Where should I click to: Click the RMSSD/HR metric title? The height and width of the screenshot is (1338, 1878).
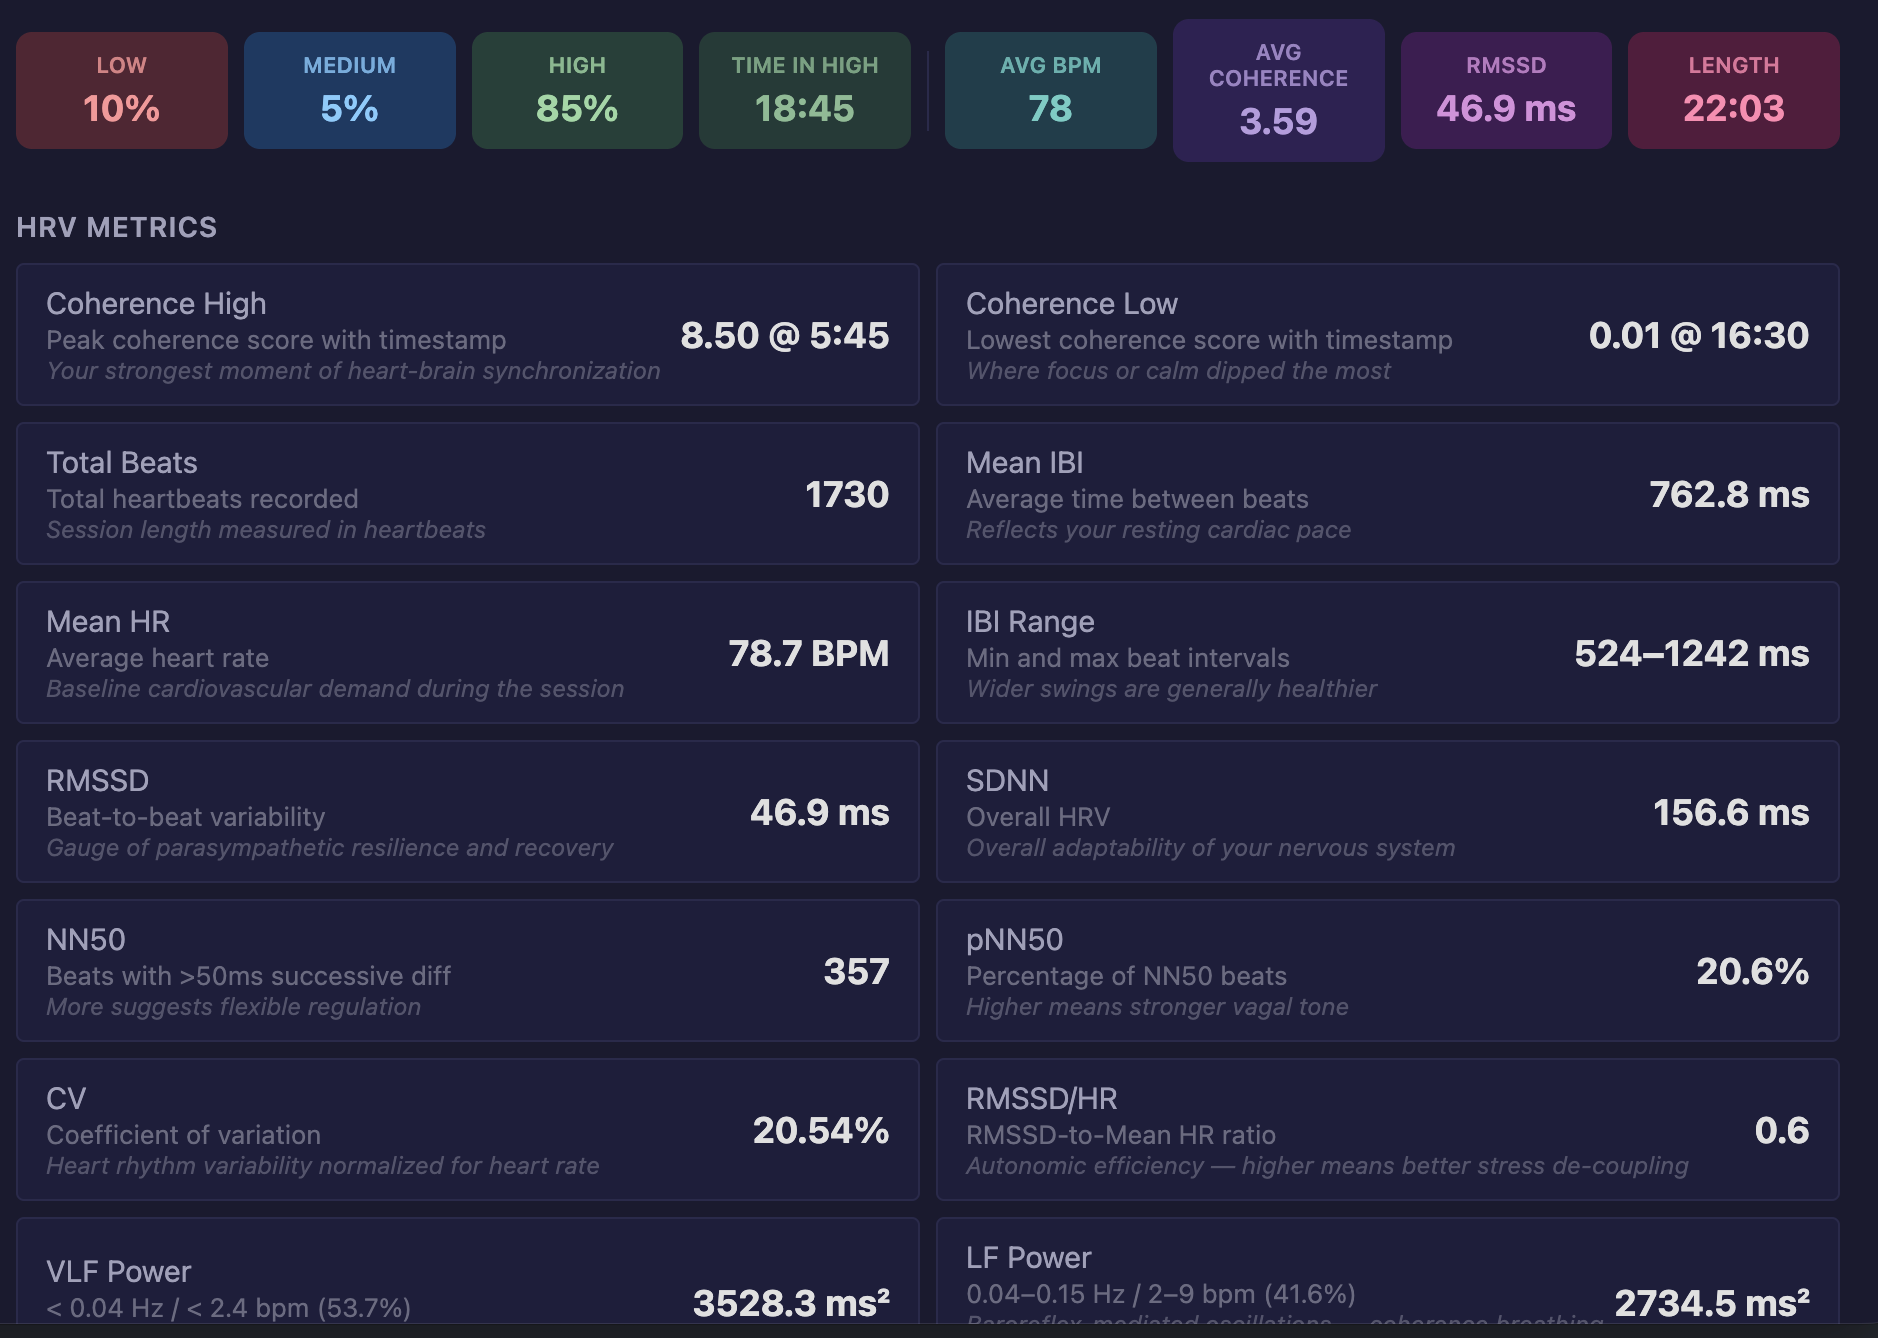point(1041,1099)
